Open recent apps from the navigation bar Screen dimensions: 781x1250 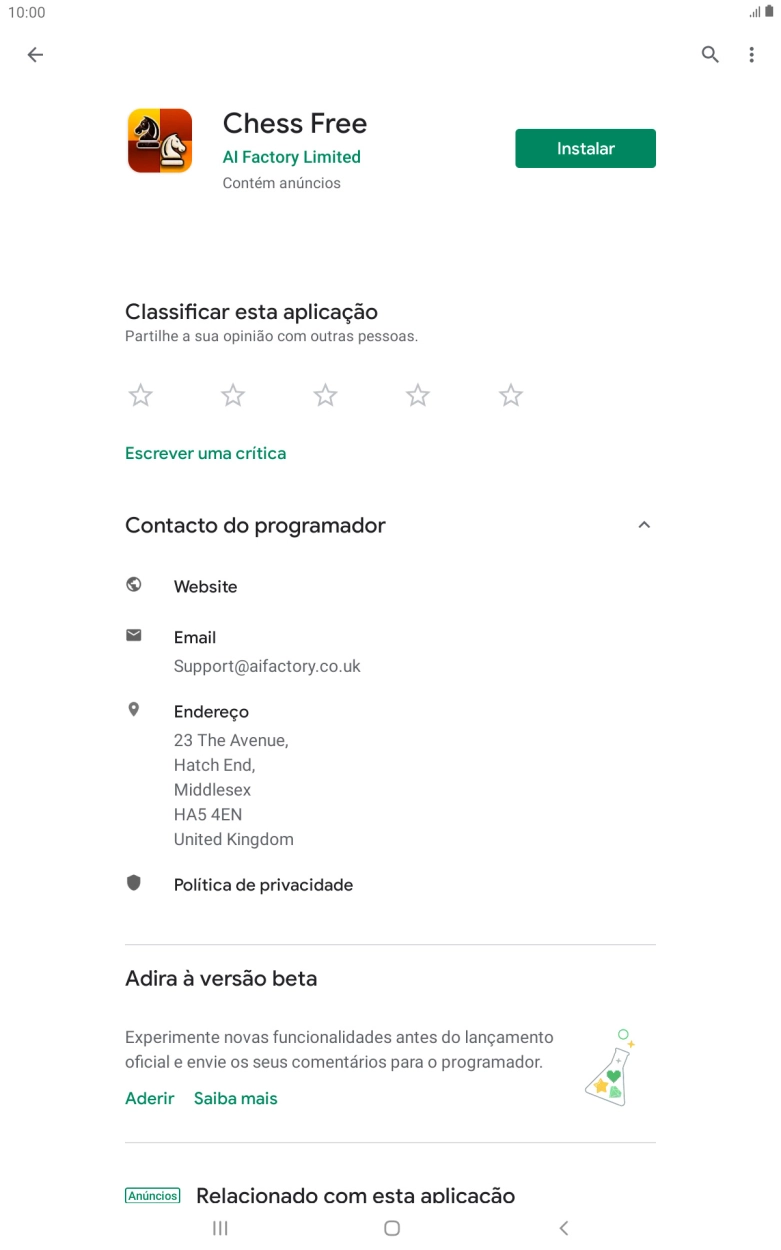(219, 1227)
